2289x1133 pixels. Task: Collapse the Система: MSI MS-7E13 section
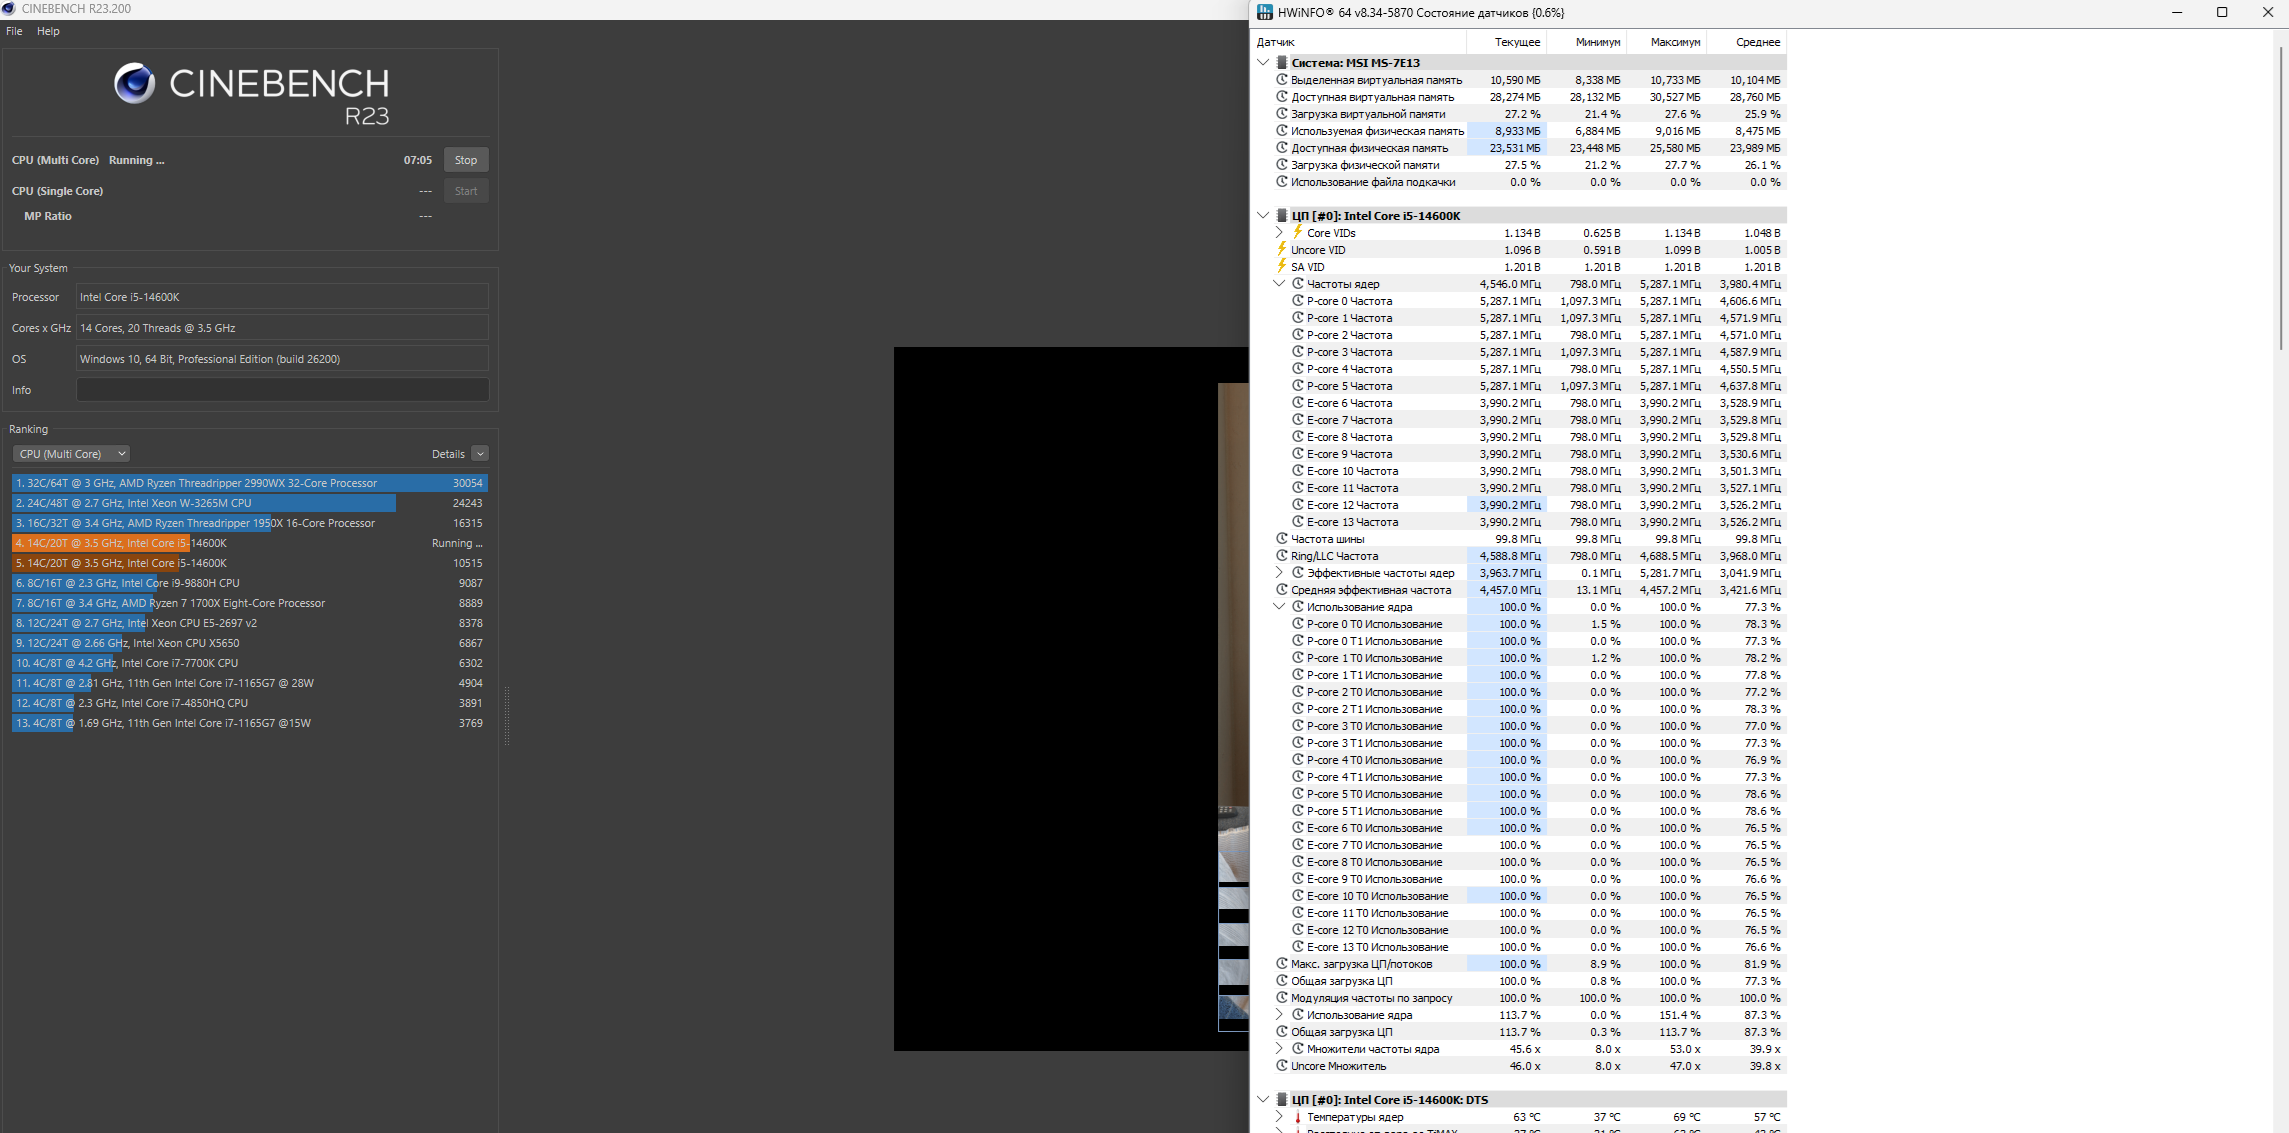coord(1263,62)
